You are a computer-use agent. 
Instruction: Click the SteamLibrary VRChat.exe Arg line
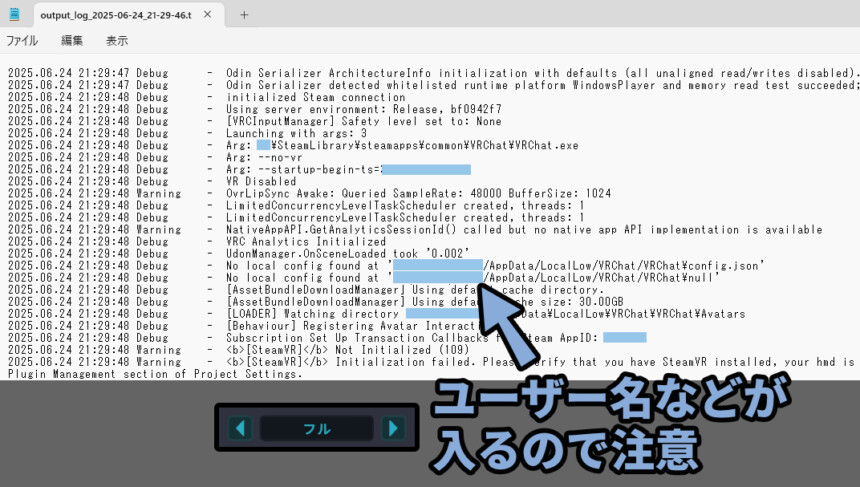coord(293,145)
